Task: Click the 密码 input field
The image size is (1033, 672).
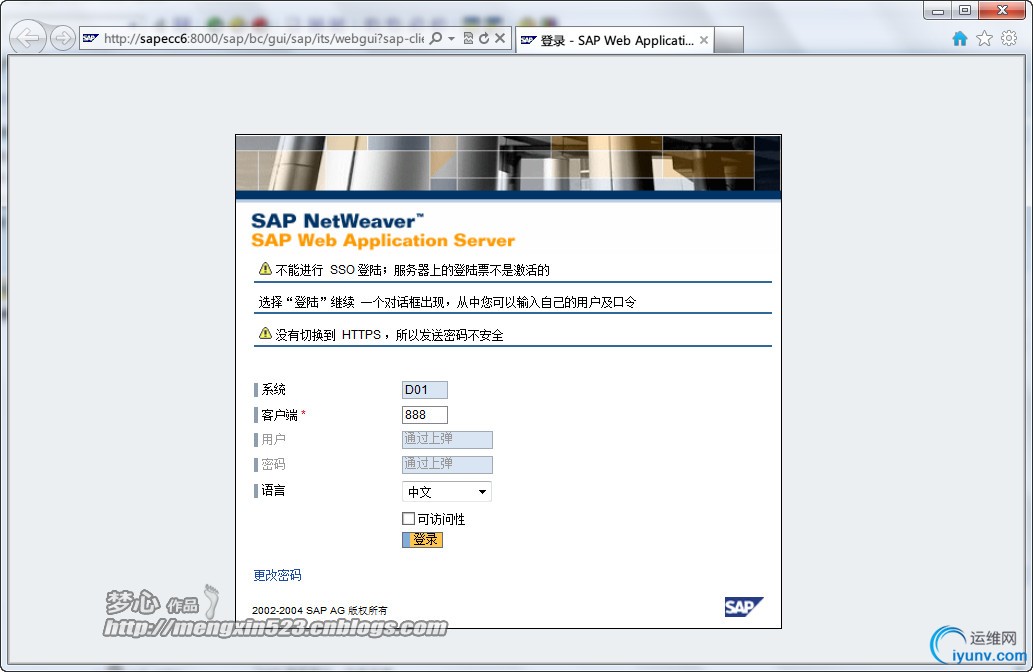Action: [447, 464]
